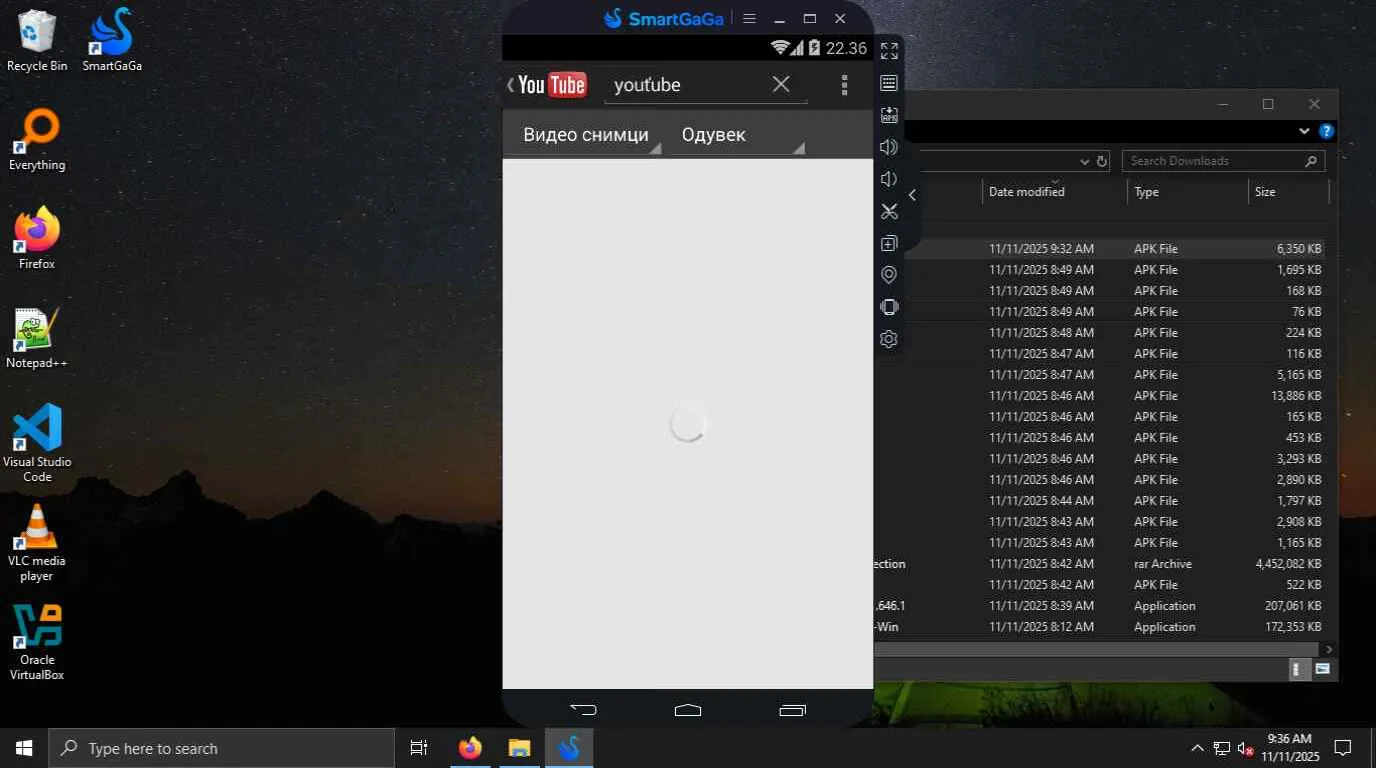Open the Windows Start menu
1376x768 pixels.
pyautogui.click(x=24, y=748)
